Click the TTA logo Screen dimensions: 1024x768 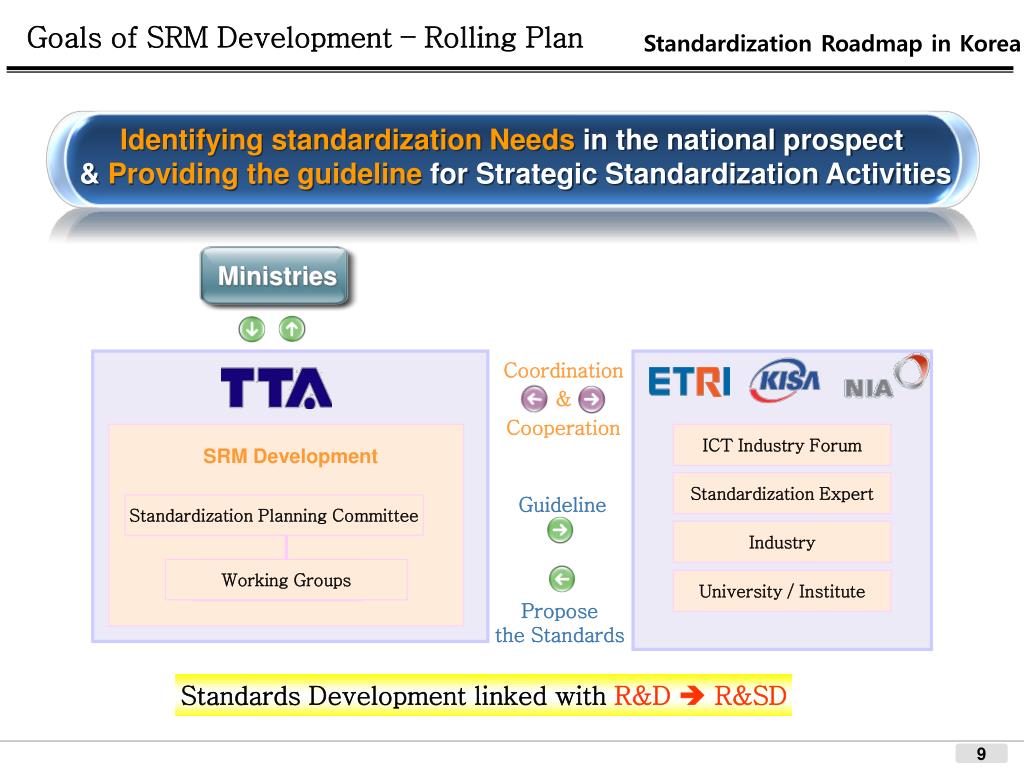pyautogui.click(x=276, y=388)
